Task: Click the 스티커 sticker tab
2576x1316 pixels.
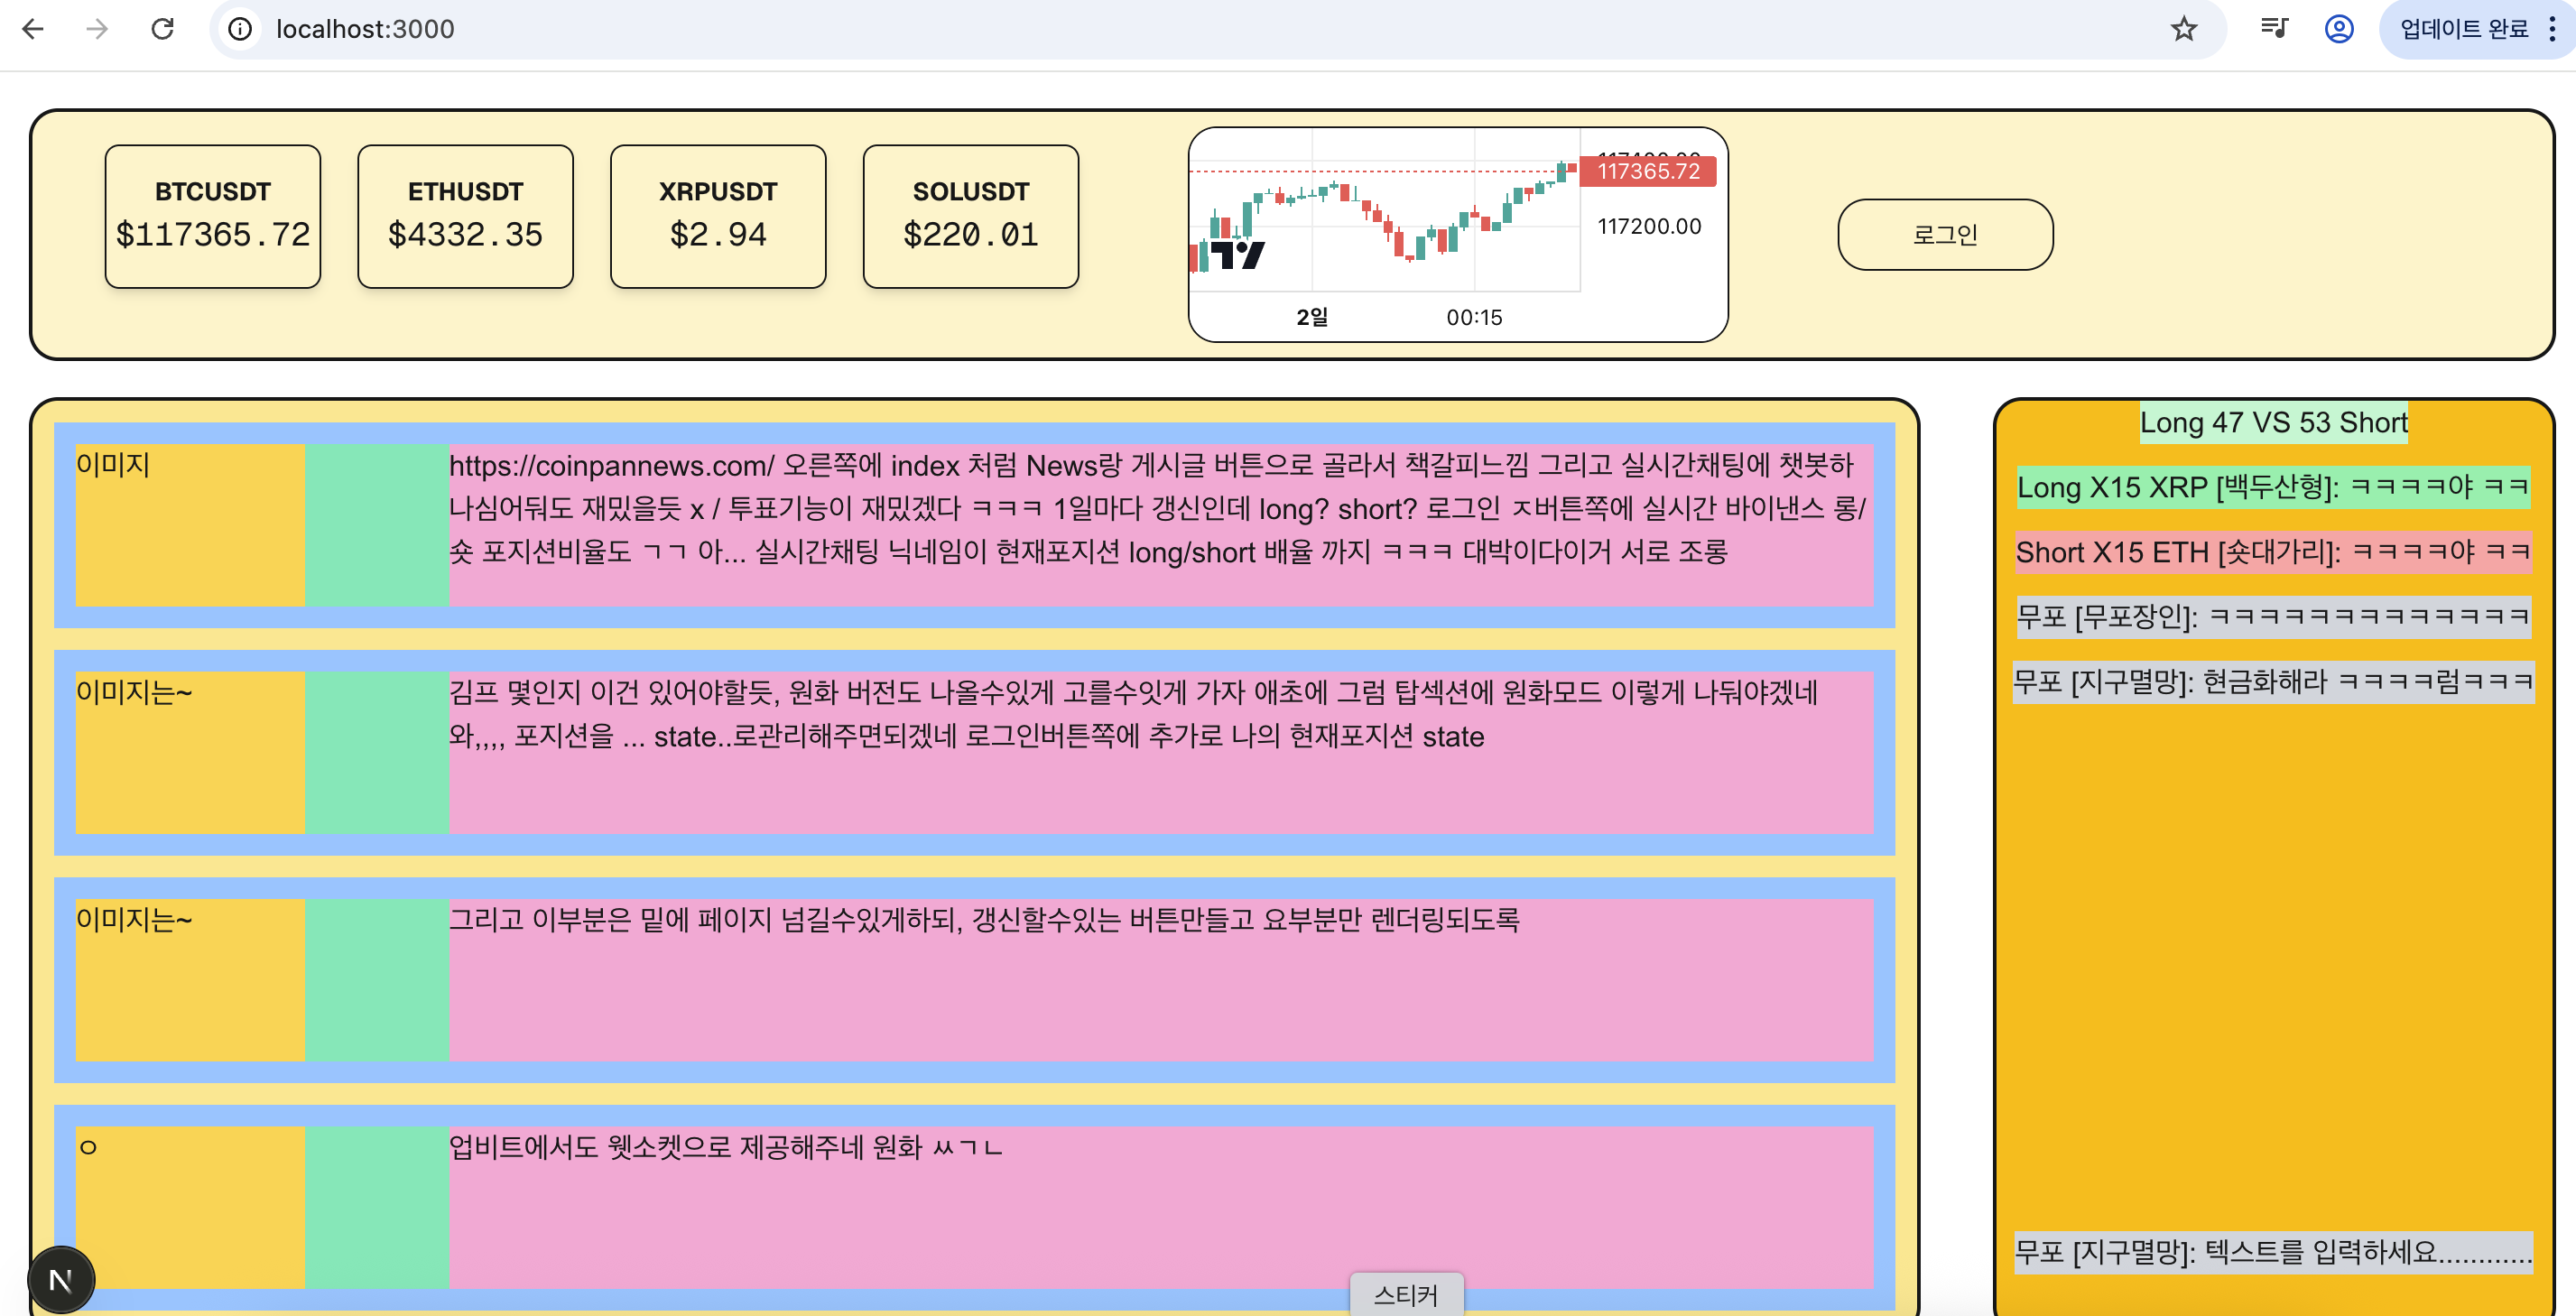Action: tap(1405, 1294)
